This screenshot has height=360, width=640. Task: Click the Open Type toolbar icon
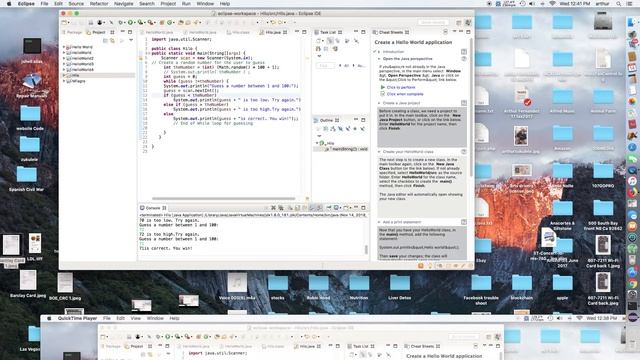180,22
